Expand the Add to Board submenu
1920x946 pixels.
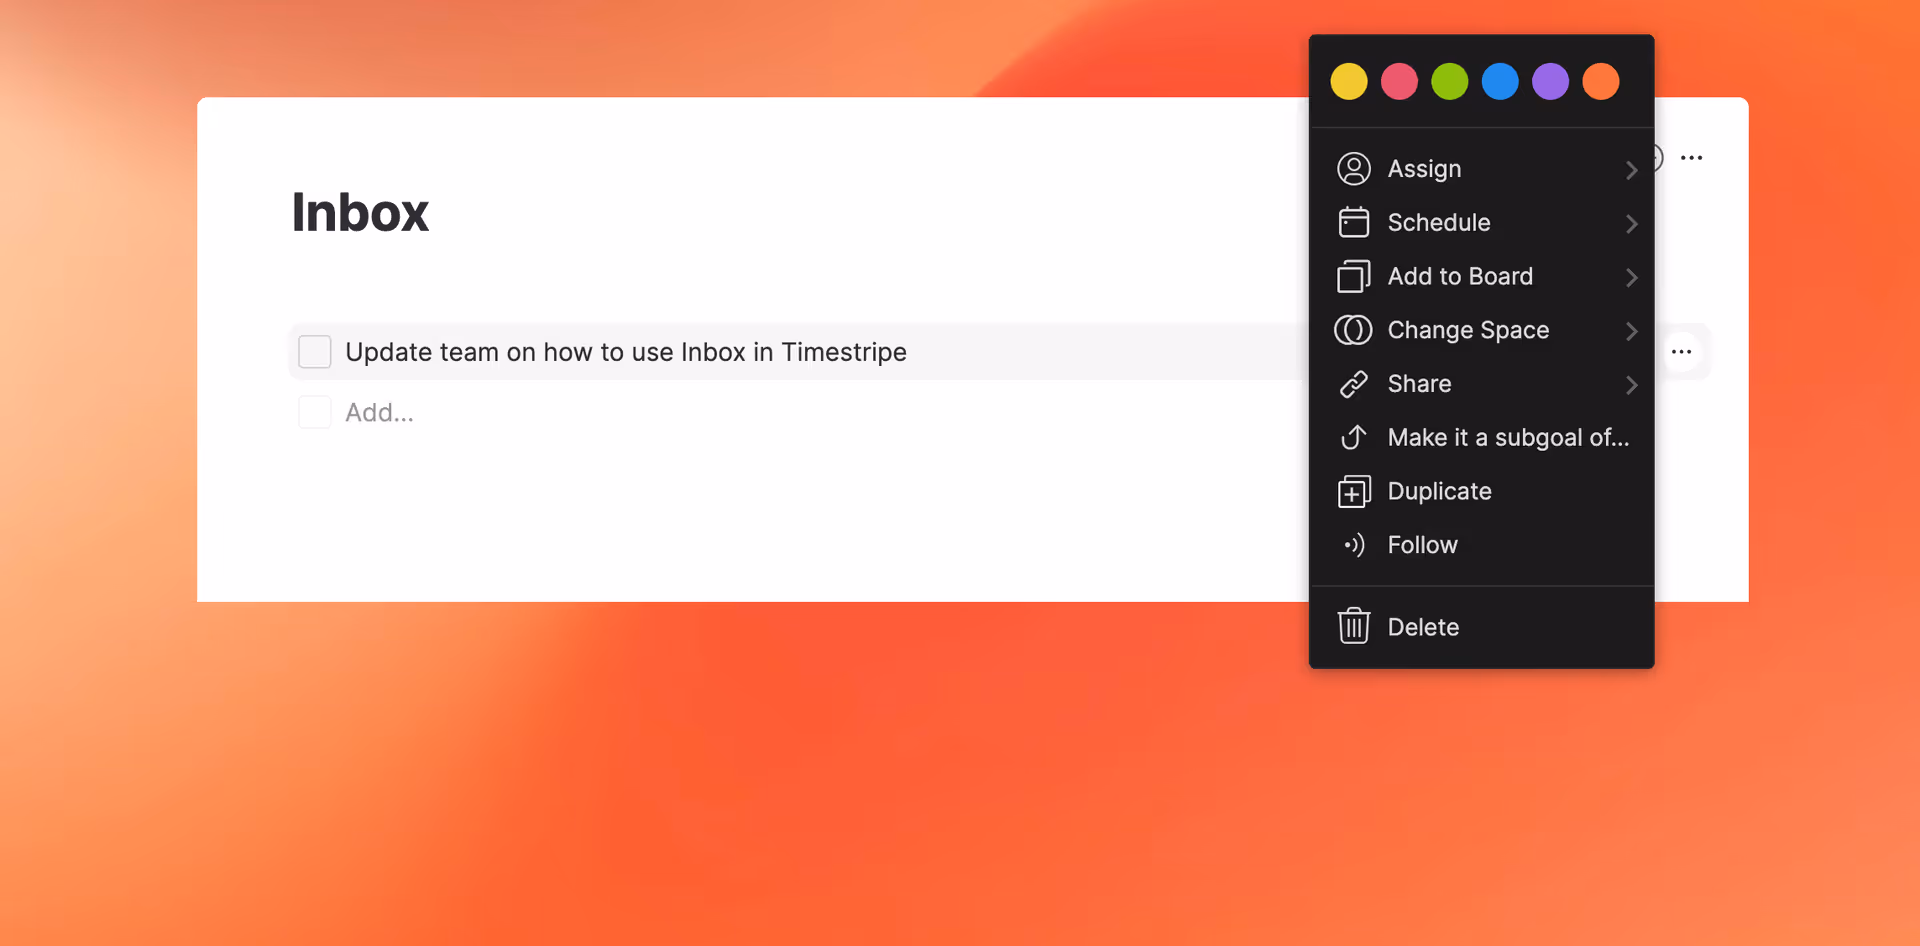(1631, 278)
